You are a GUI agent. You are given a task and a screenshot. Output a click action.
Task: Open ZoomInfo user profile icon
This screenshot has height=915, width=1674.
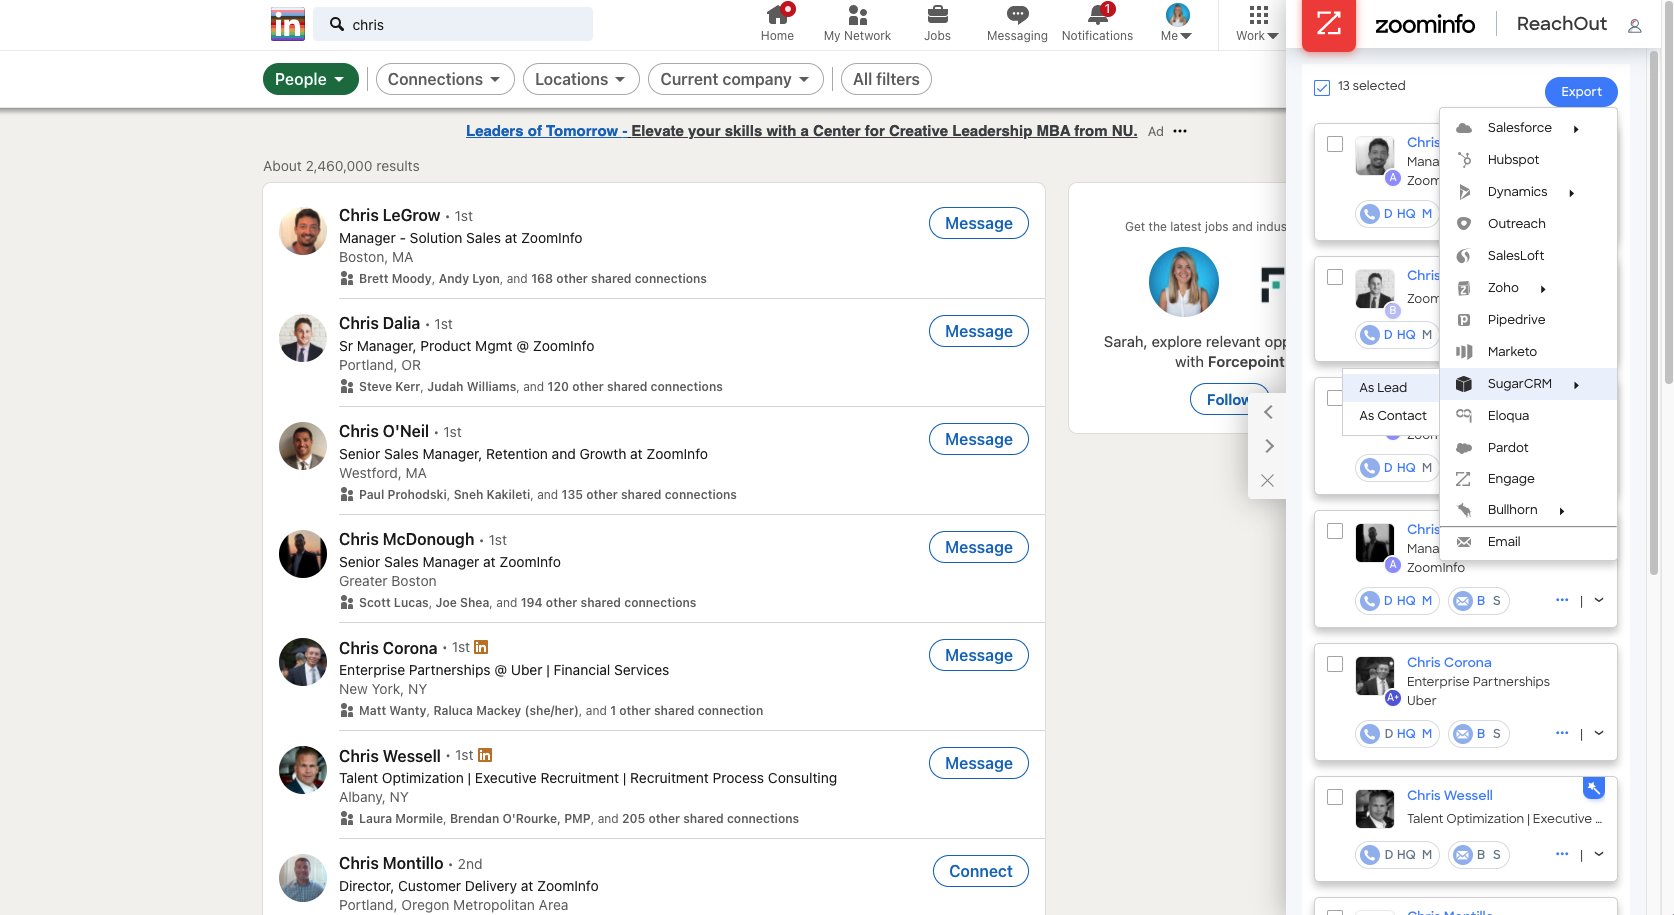pos(1634,25)
